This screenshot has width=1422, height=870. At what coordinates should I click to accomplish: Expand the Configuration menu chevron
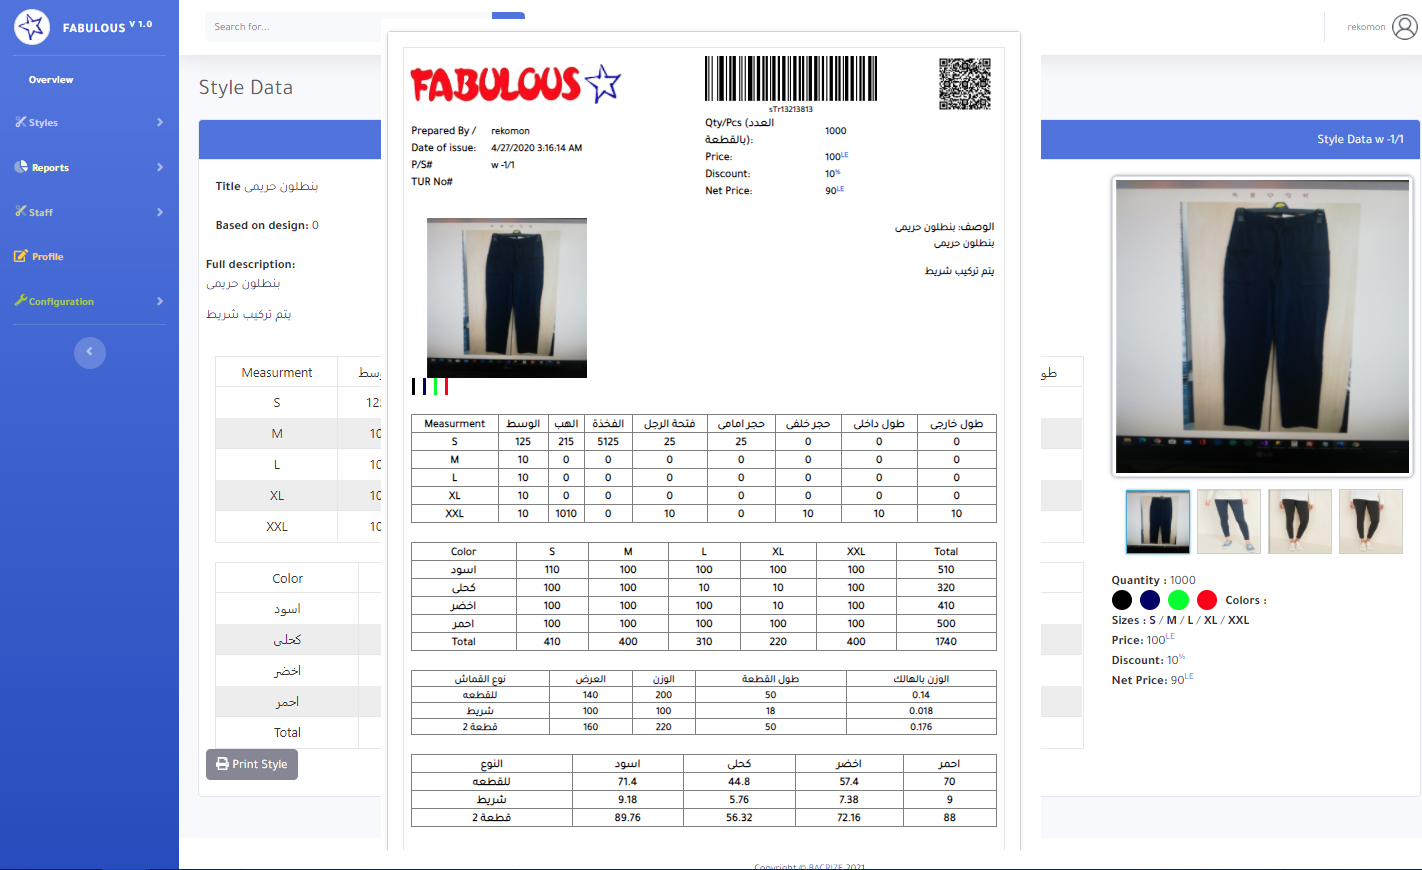pyautogui.click(x=160, y=301)
